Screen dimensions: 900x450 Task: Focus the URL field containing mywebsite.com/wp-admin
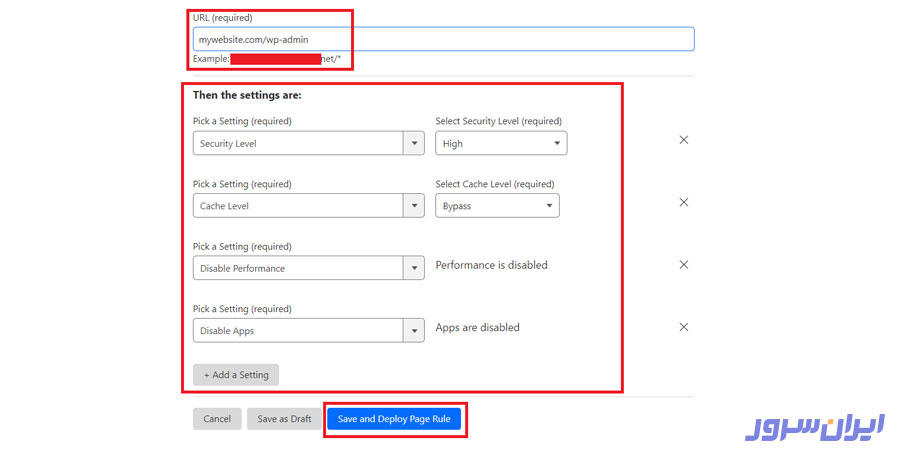pos(443,39)
